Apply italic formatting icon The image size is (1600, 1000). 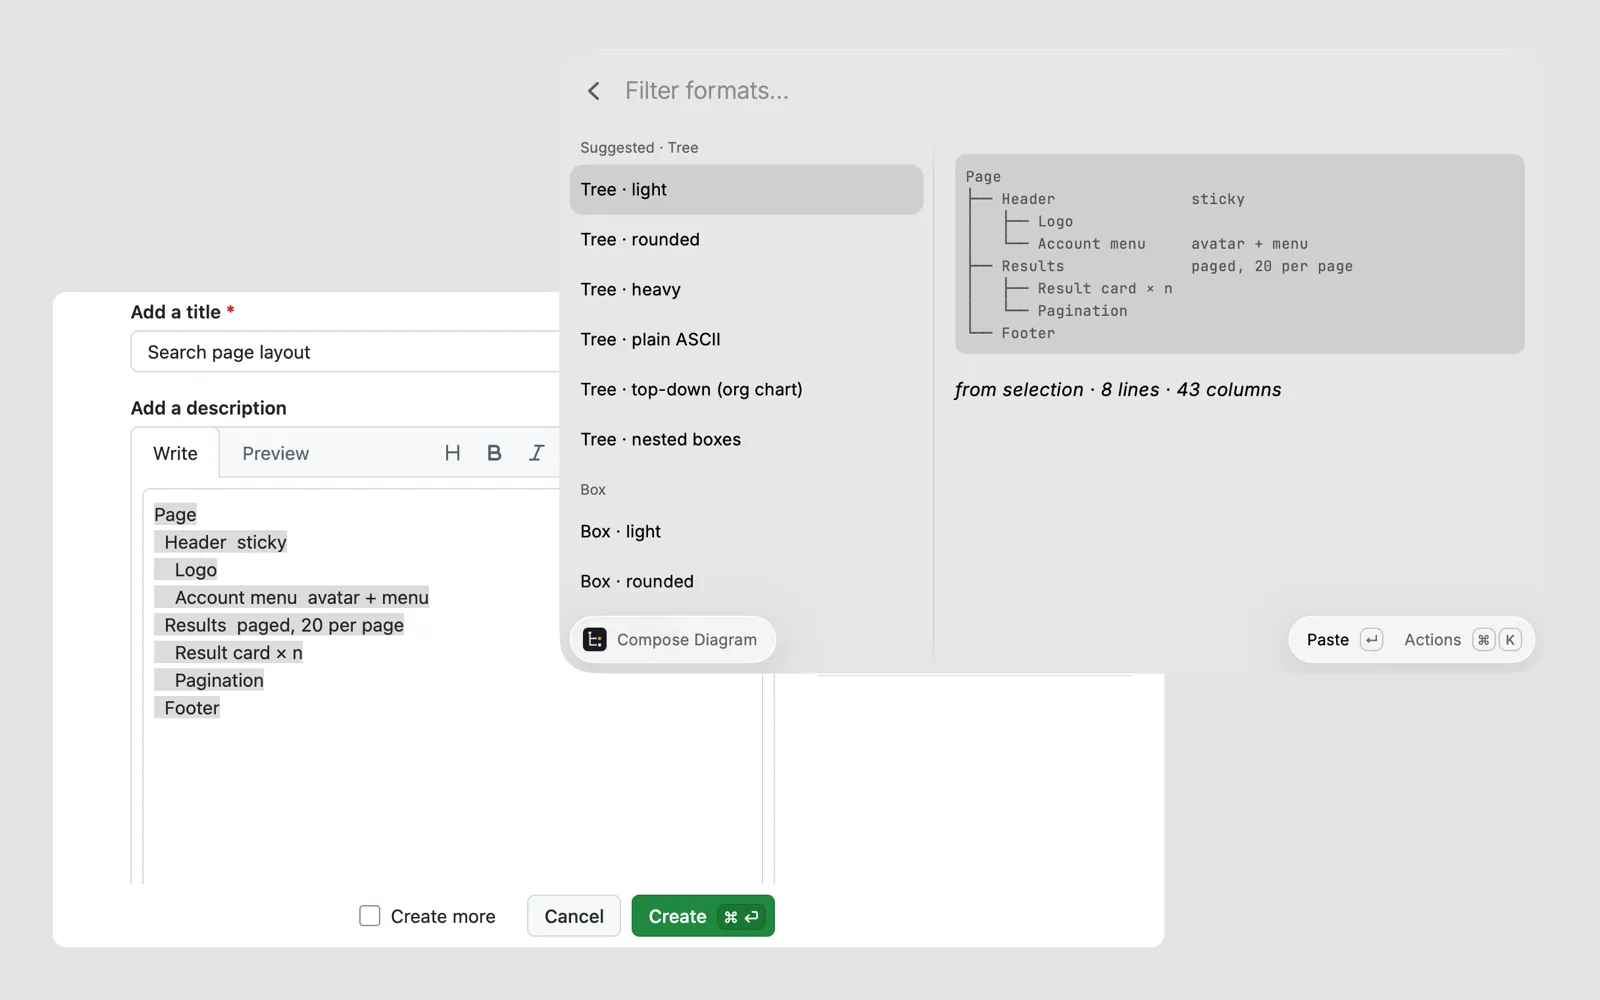coord(537,453)
